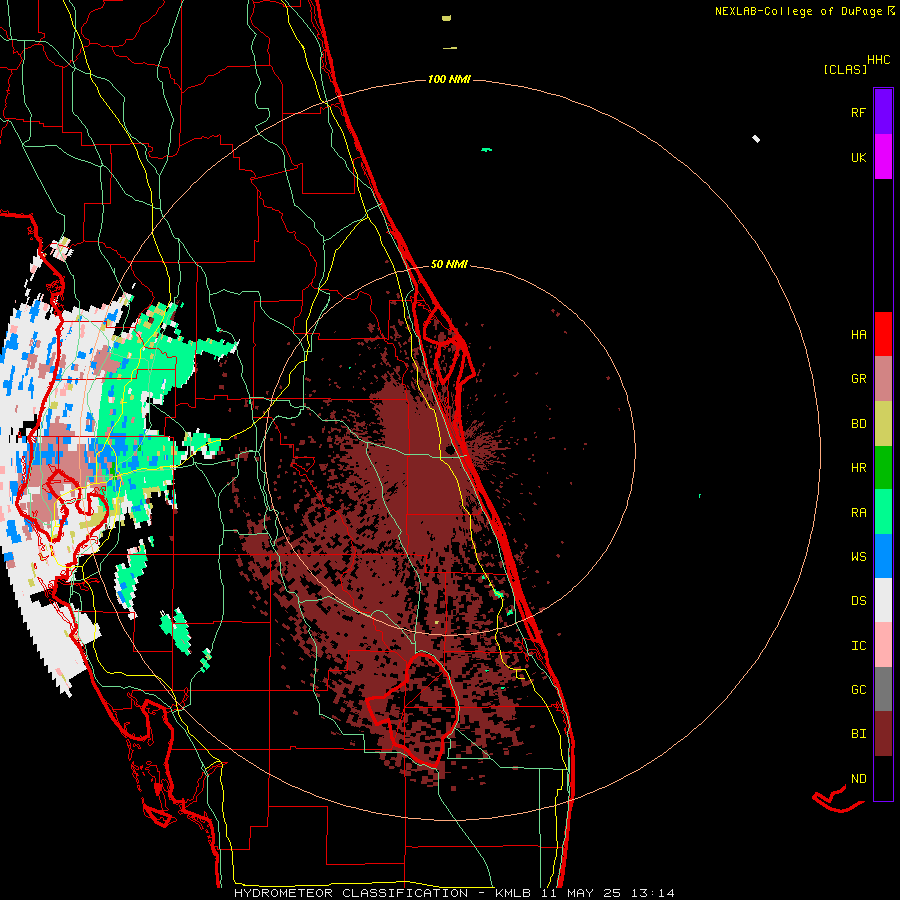Click the 100 NMI range ring label
Screen dimensions: 900x900
[449, 79]
